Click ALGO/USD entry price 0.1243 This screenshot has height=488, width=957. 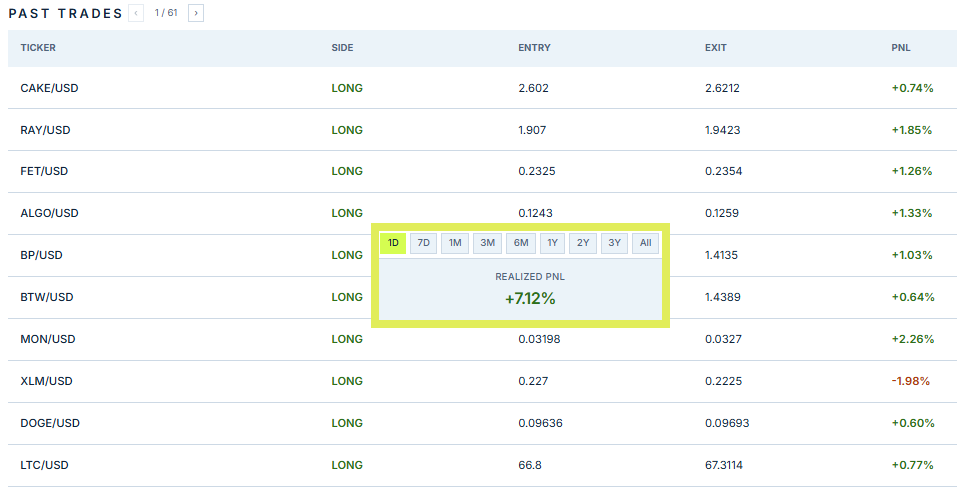click(535, 214)
